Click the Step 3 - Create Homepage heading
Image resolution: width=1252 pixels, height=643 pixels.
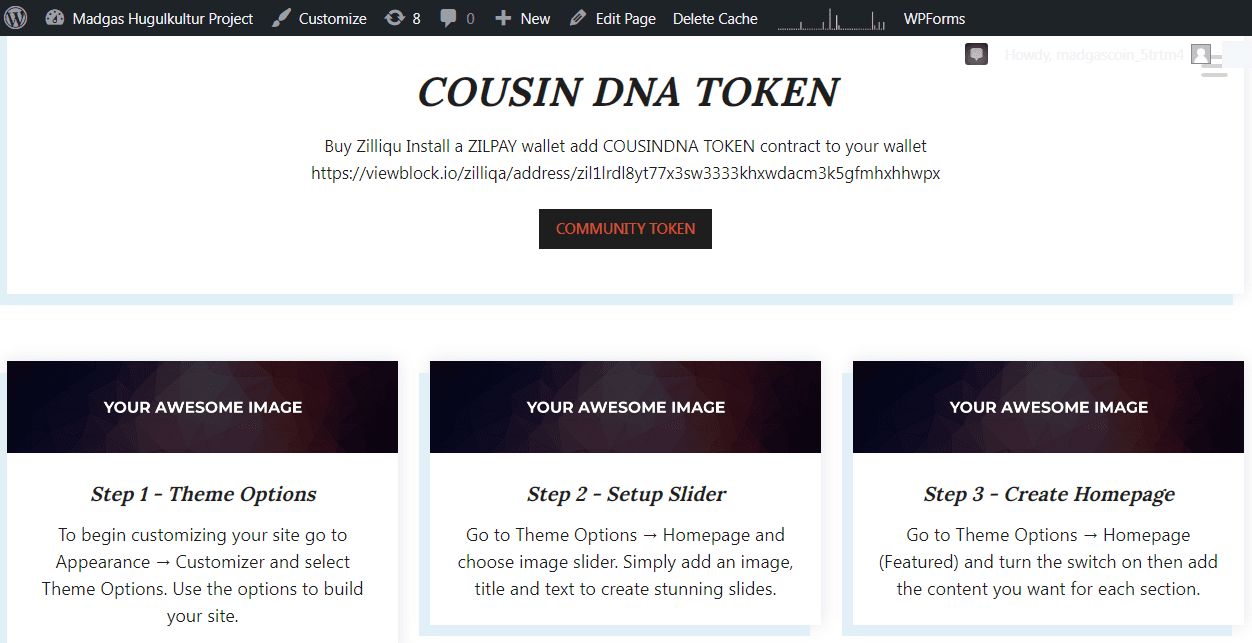[x=1049, y=494]
